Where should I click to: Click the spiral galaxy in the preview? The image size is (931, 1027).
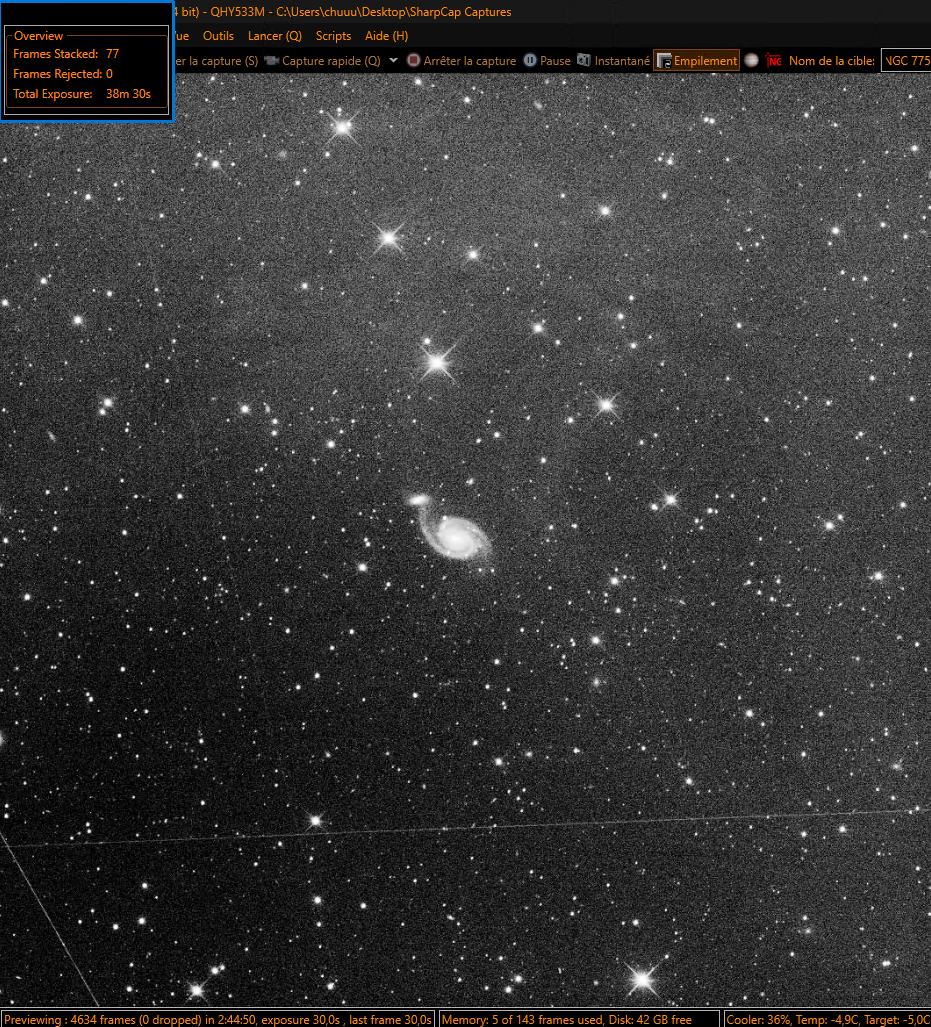coord(455,534)
